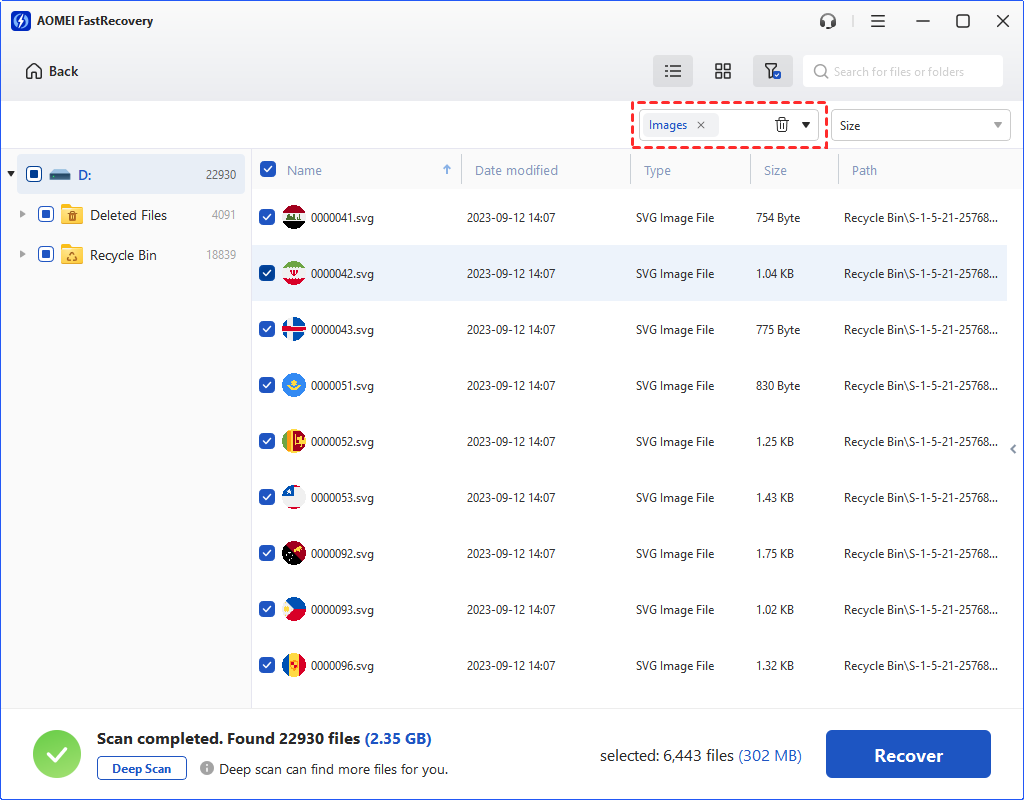
Task: Sort files by Type column header
Action: (x=657, y=170)
